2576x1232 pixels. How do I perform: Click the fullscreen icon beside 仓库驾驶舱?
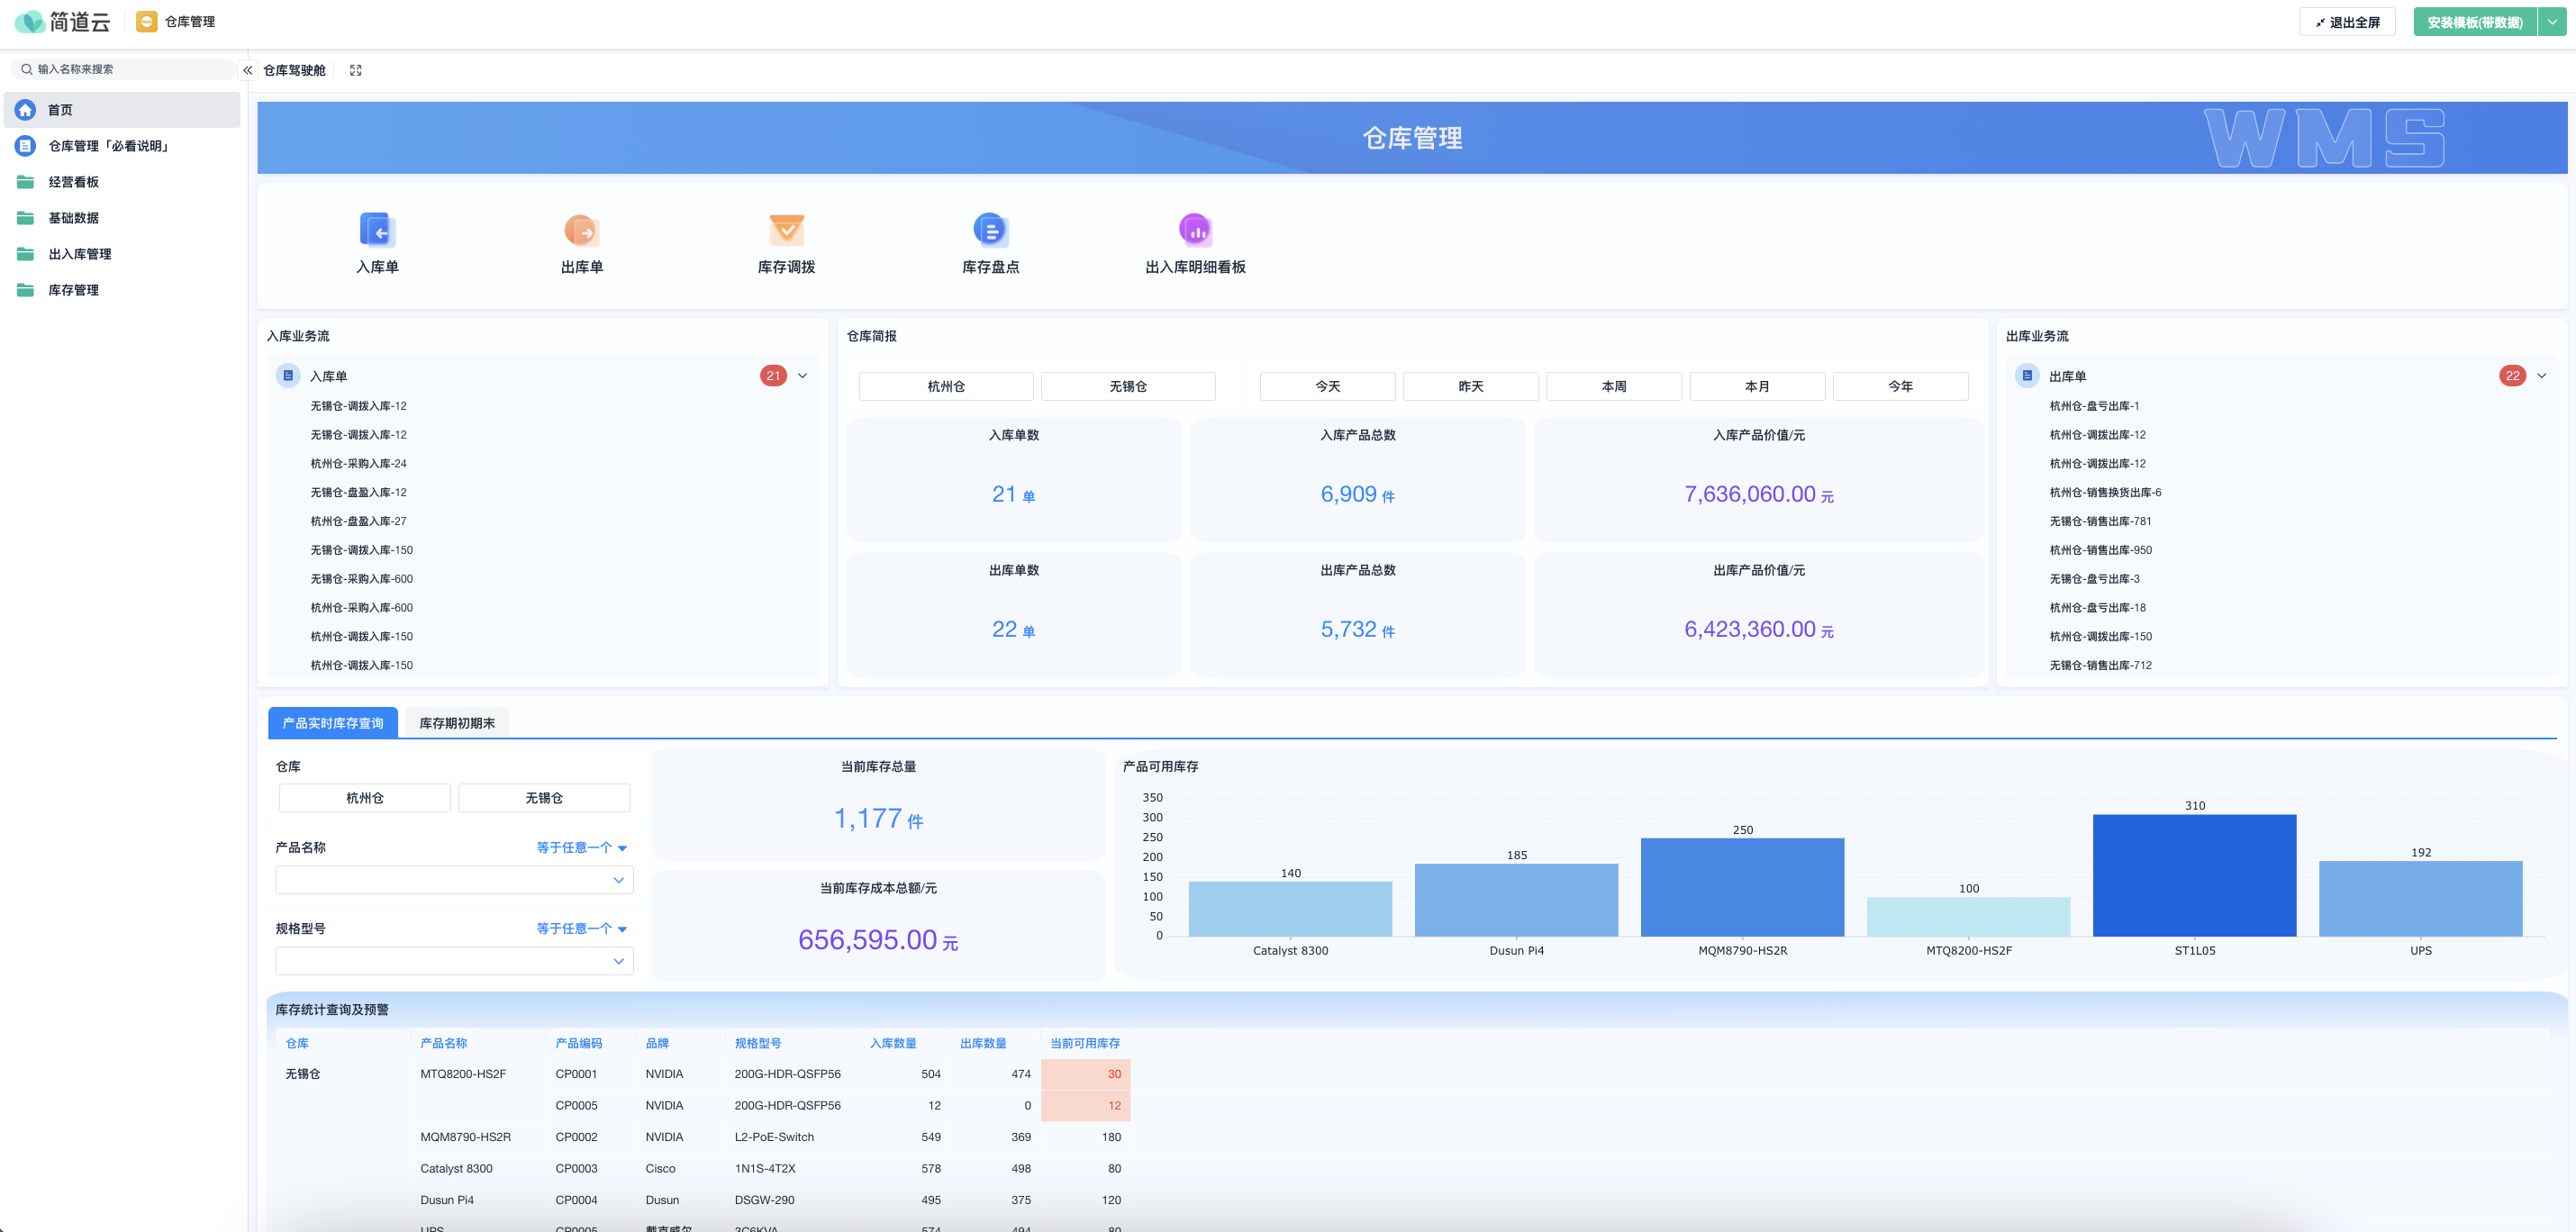click(x=355, y=70)
